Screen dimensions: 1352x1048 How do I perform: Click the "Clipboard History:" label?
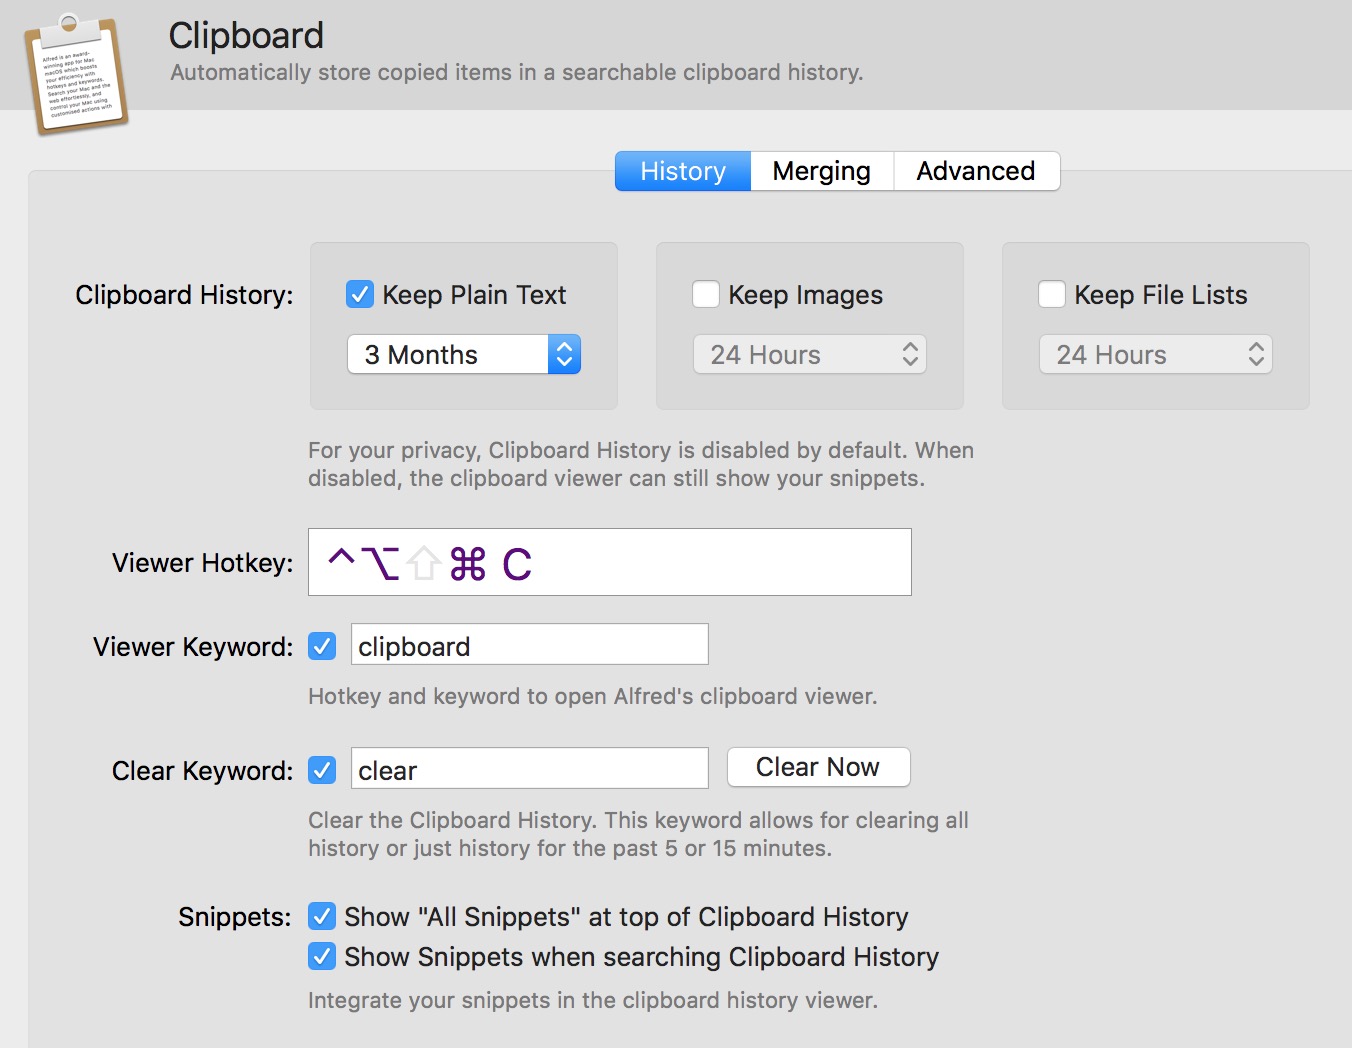(184, 295)
